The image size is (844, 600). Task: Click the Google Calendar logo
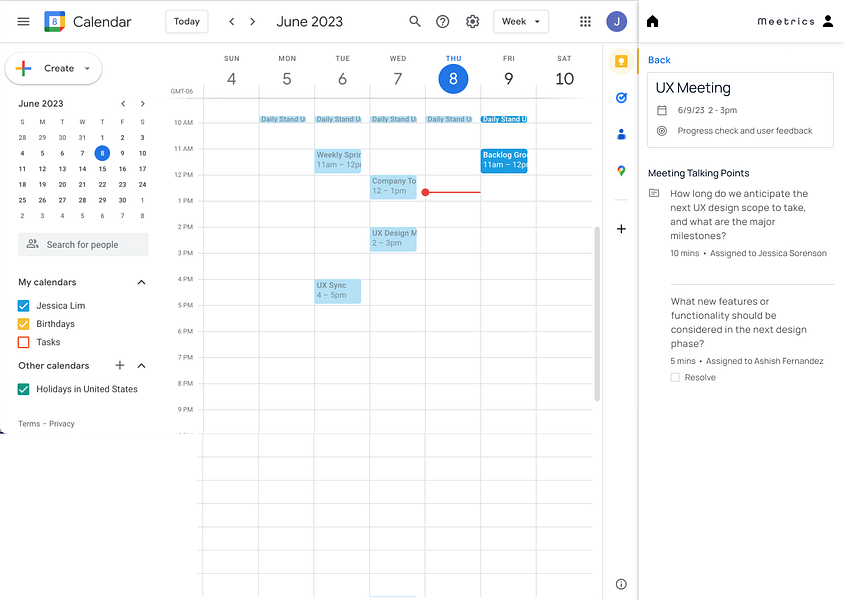tap(54, 22)
